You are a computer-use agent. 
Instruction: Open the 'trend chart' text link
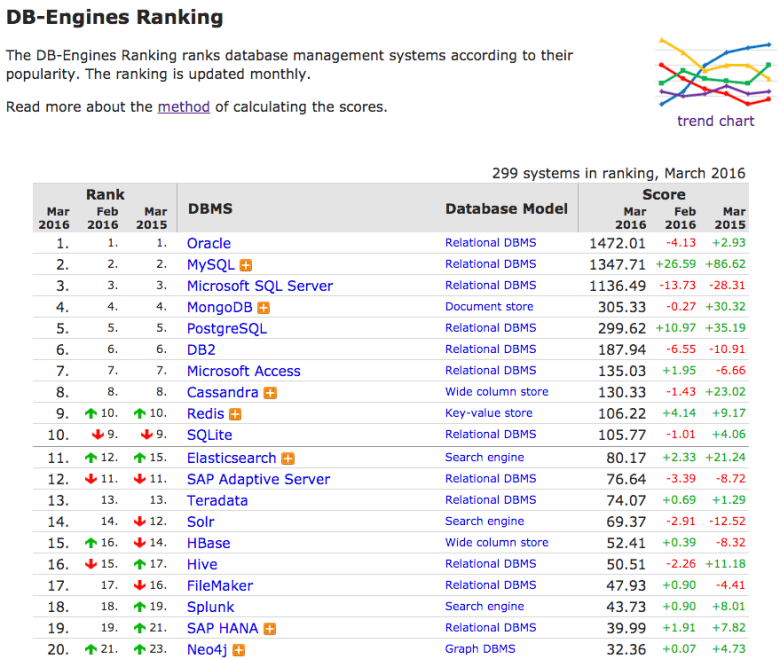pos(715,121)
